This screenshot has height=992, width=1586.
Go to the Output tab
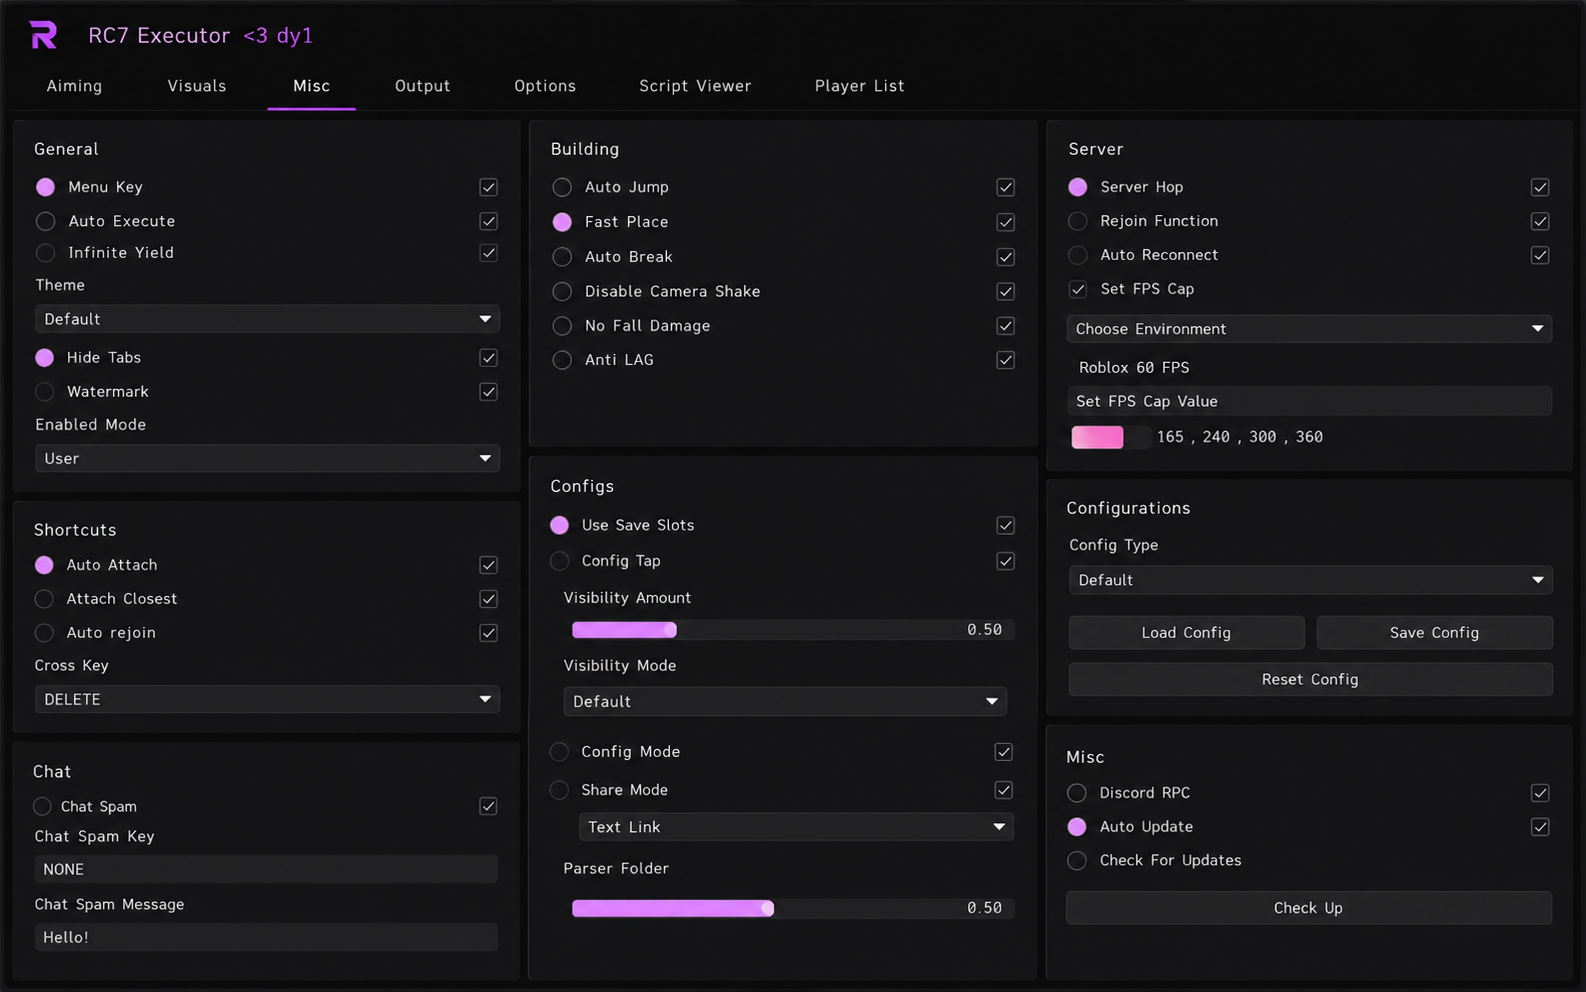click(422, 86)
